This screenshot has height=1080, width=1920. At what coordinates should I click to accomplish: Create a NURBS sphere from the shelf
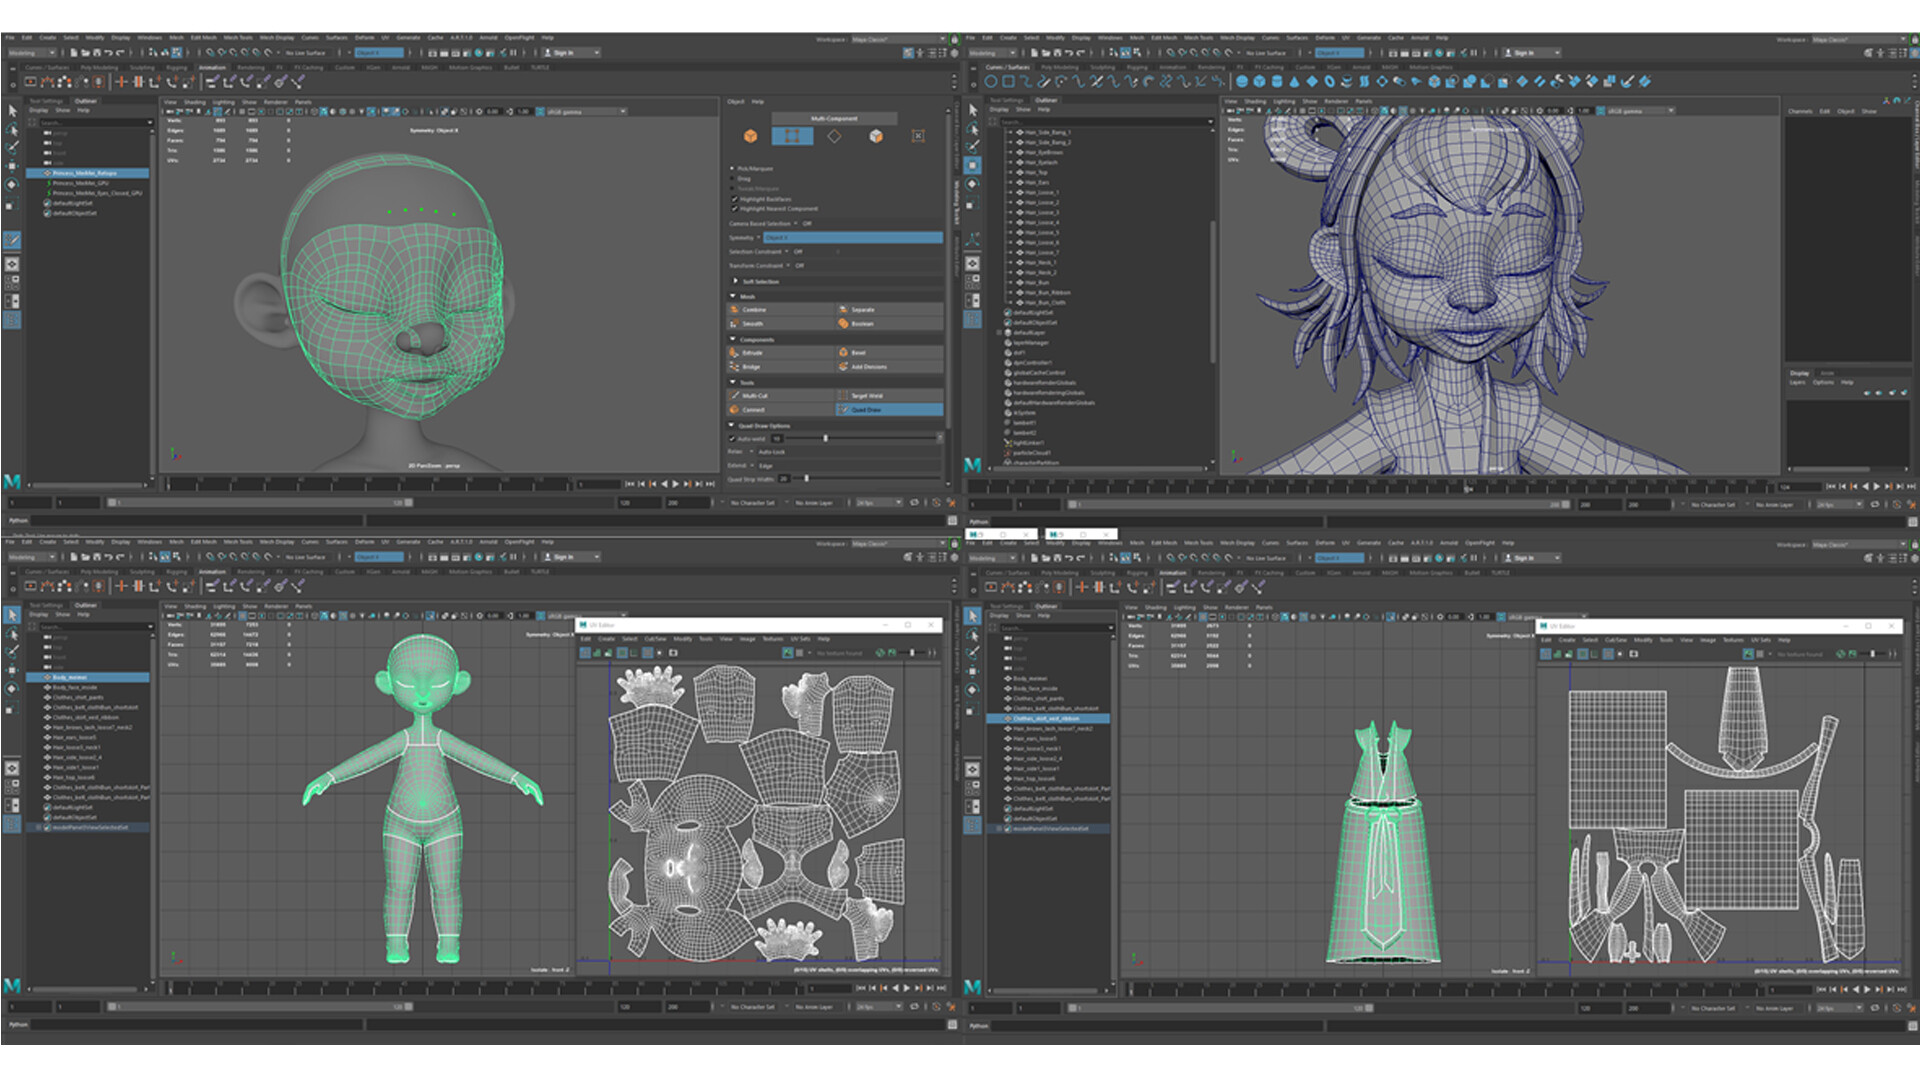point(1242,82)
